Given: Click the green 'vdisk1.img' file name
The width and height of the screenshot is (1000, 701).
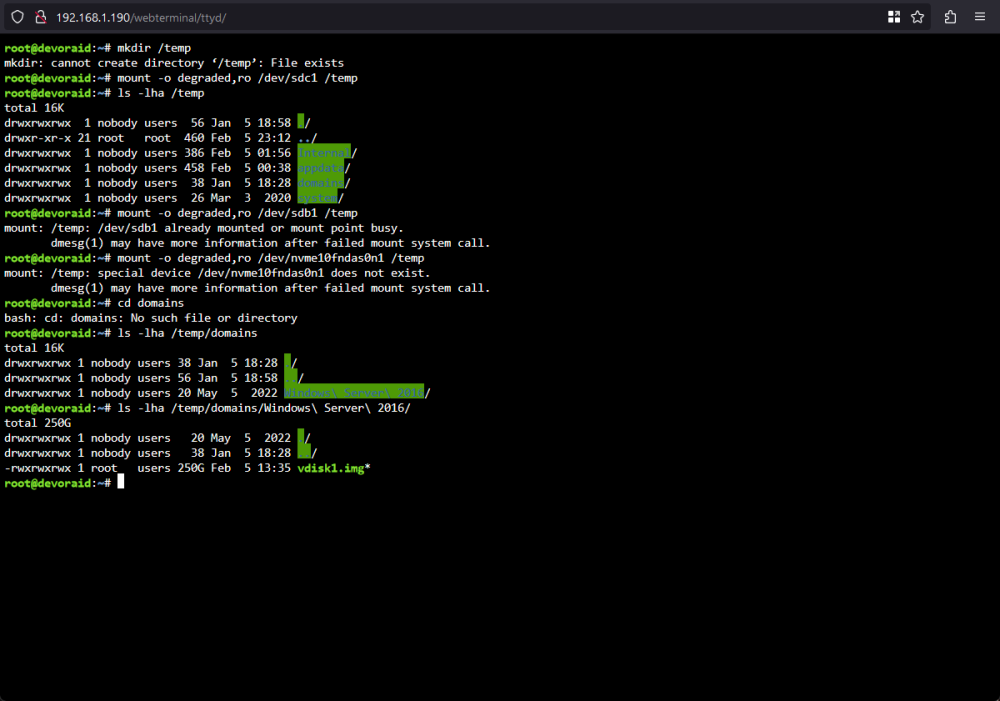Looking at the screenshot, I should click(330, 468).
